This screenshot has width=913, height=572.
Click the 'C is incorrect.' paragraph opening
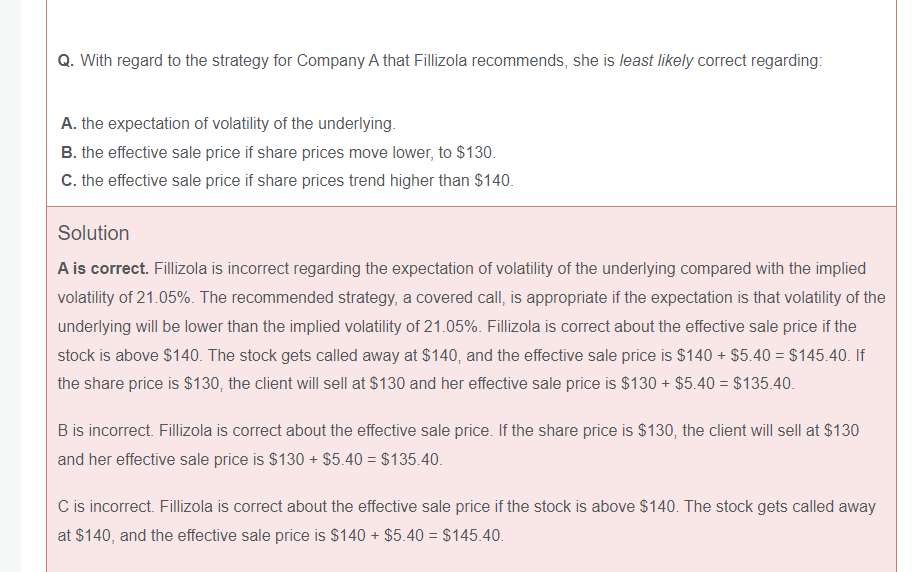(x=105, y=507)
